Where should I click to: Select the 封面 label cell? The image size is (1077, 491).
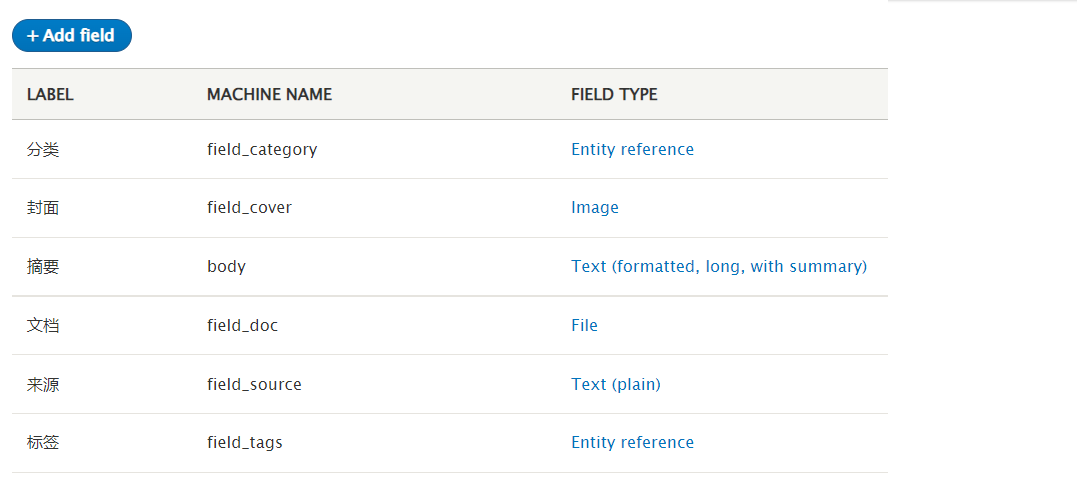click(x=43, y=207)
